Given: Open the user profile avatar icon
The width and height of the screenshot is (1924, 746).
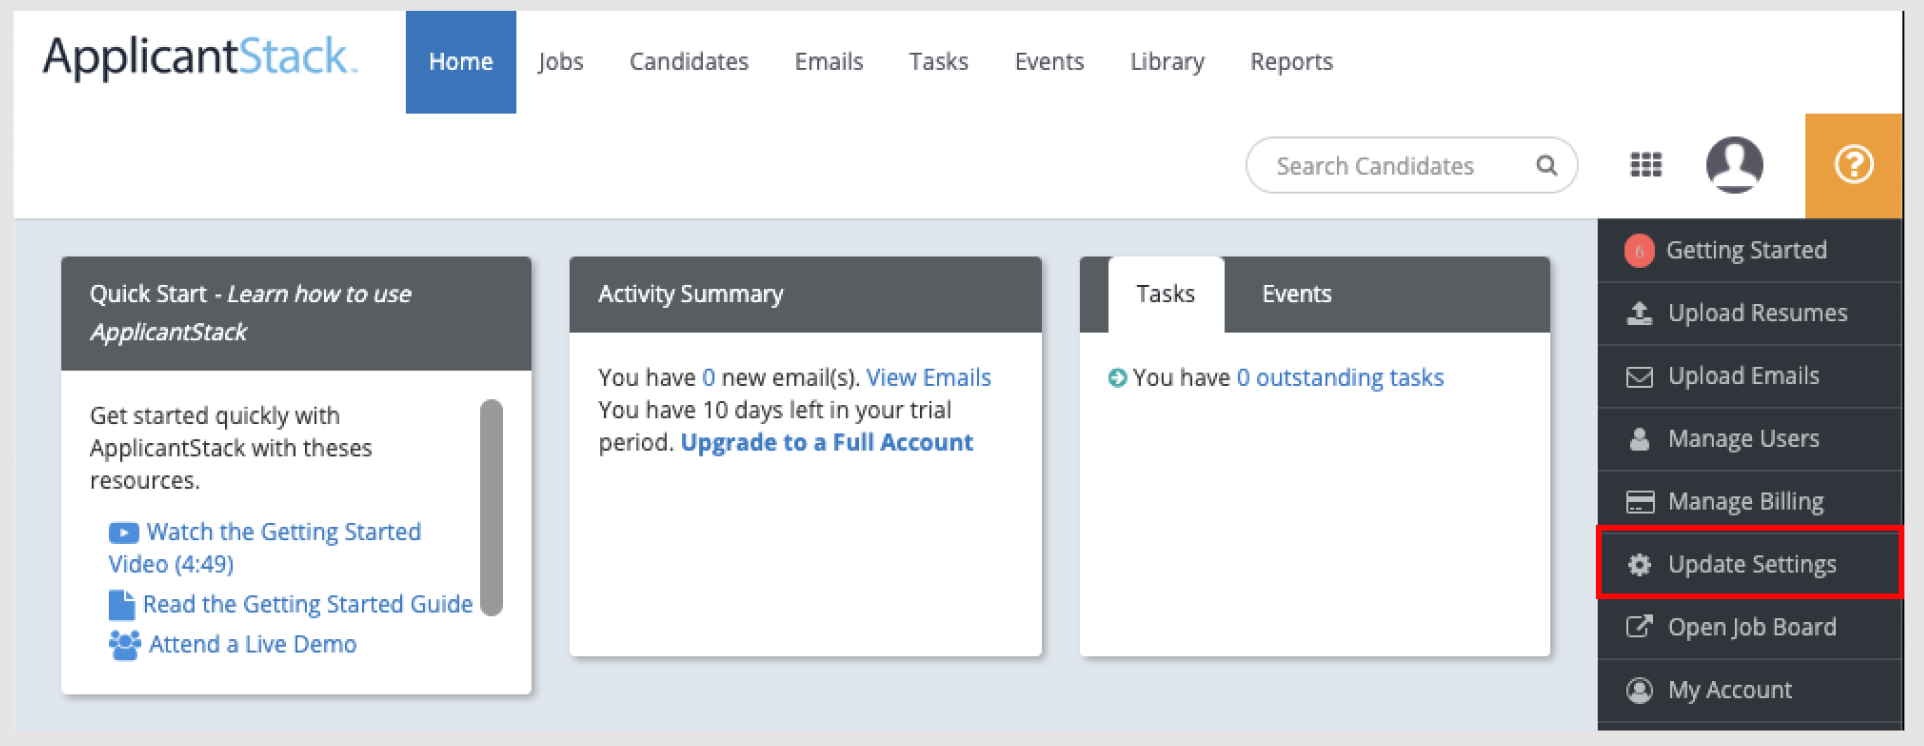Looking at the screenshot, I should [x=1734, y=165].
